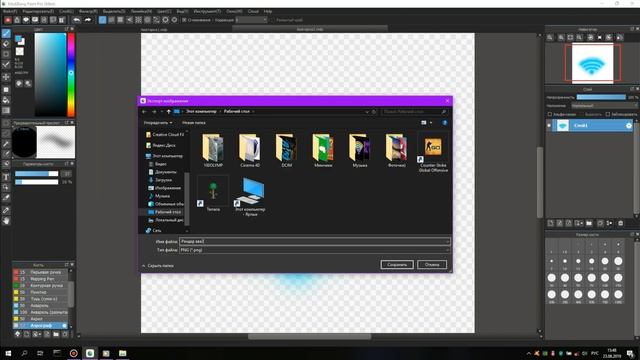
Task: Select the Counter-Strike Global Offensive shortcut
Action: coord(433,152)
